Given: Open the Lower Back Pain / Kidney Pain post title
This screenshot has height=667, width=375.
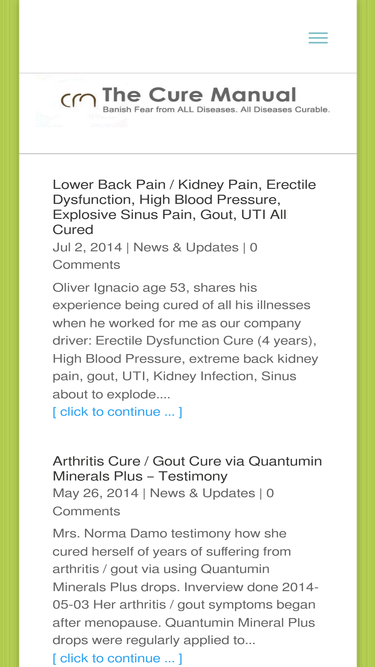Looking at the screenshot, I should (x=184, y=207).
